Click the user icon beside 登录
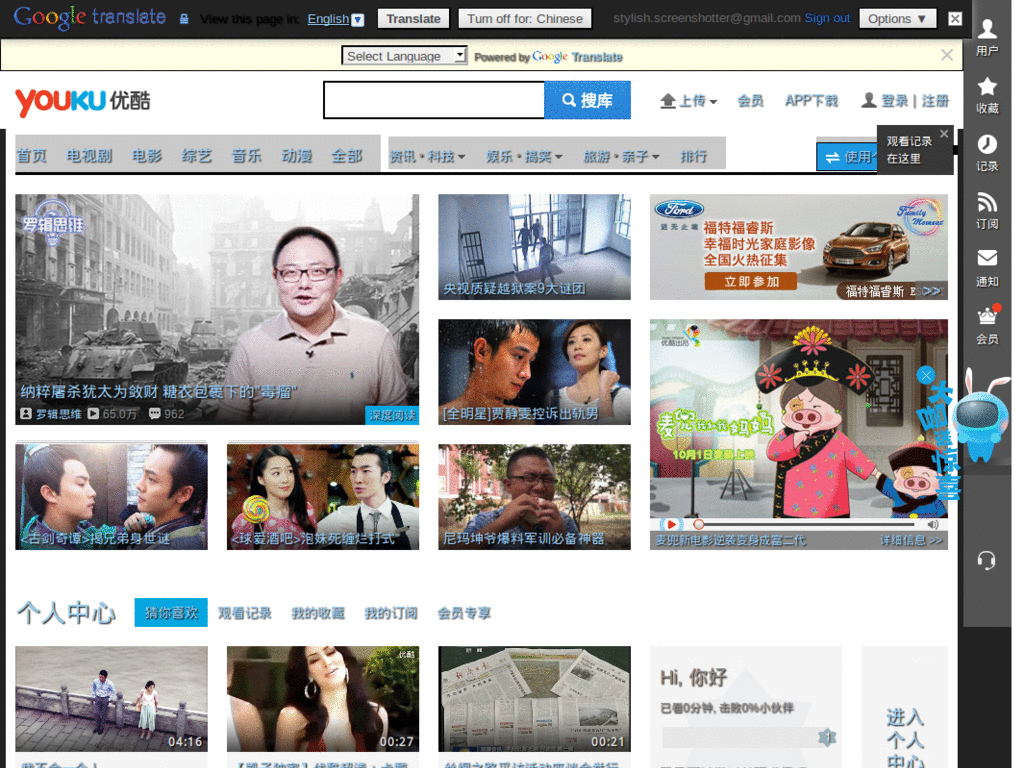This screenshot has width=1024, height=768. (868, 101)
